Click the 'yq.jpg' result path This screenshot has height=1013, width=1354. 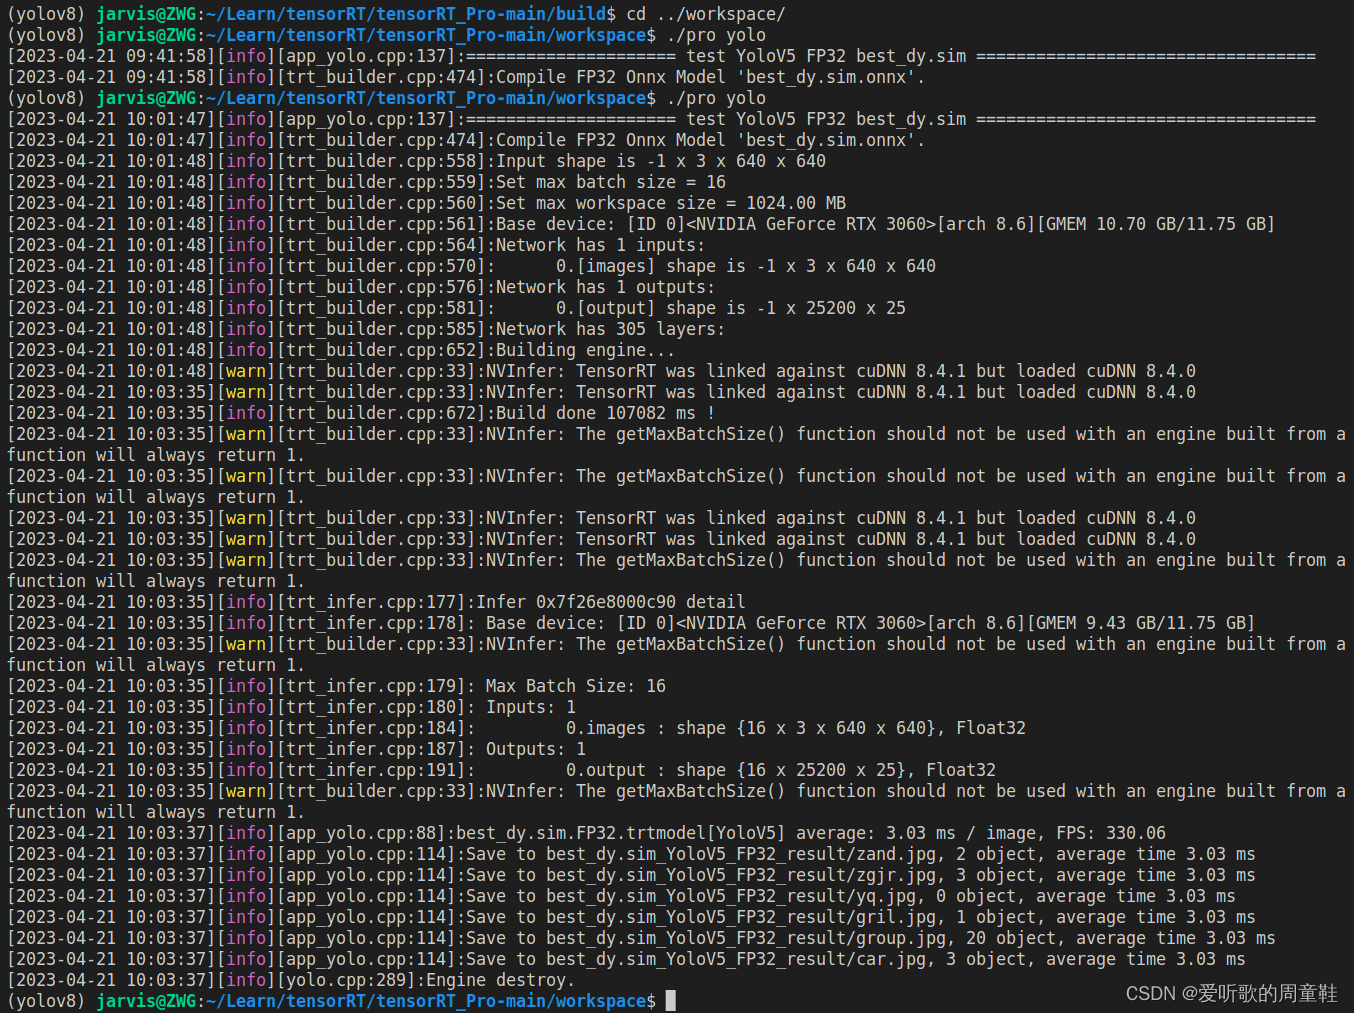pos(731,896)
